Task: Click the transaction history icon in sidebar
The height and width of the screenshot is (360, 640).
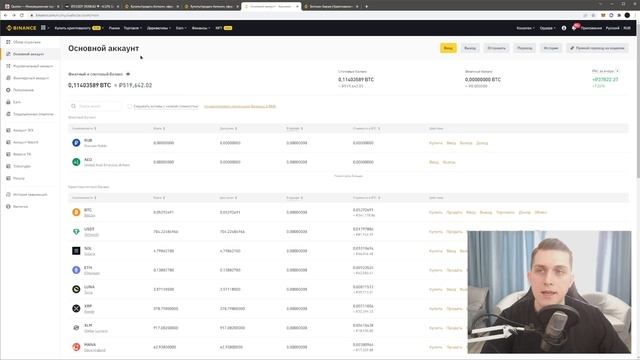Action: 8,195
